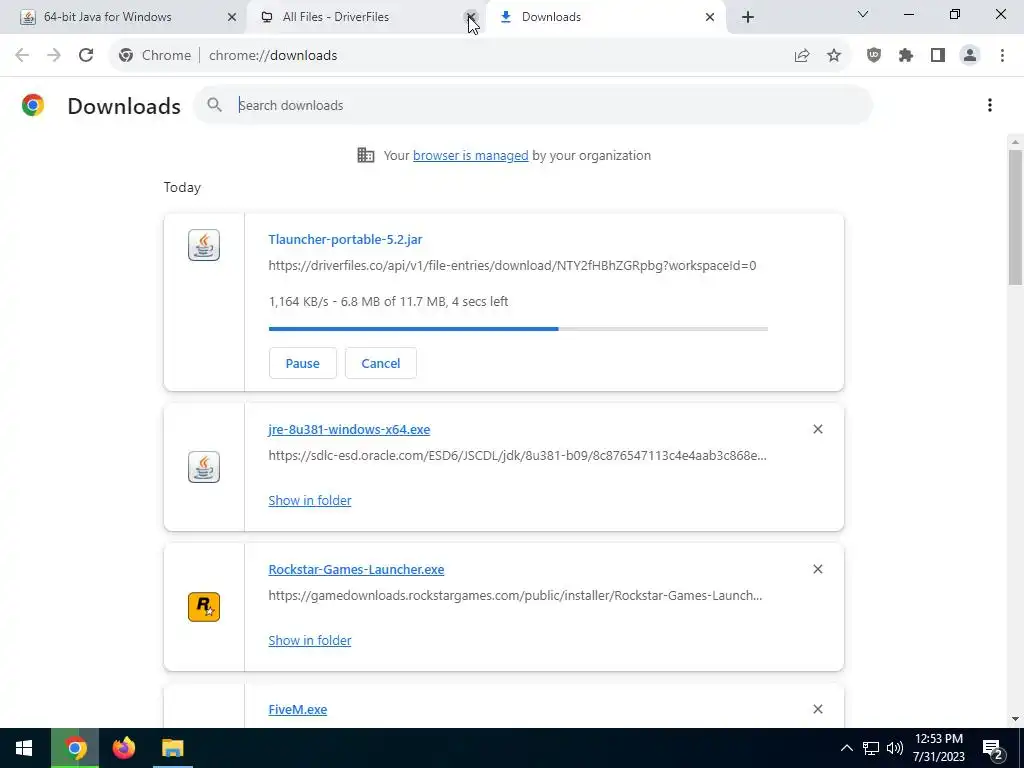Bookmark this tab with the star icon

click(834, 56)
